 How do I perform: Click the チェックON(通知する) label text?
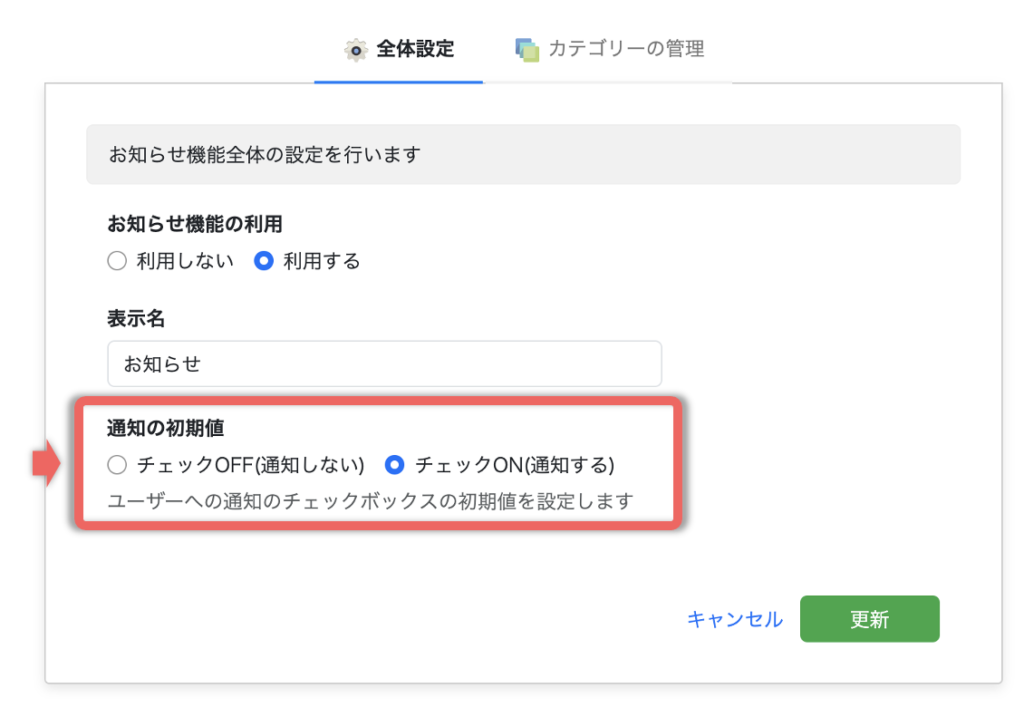click(514, 465)
